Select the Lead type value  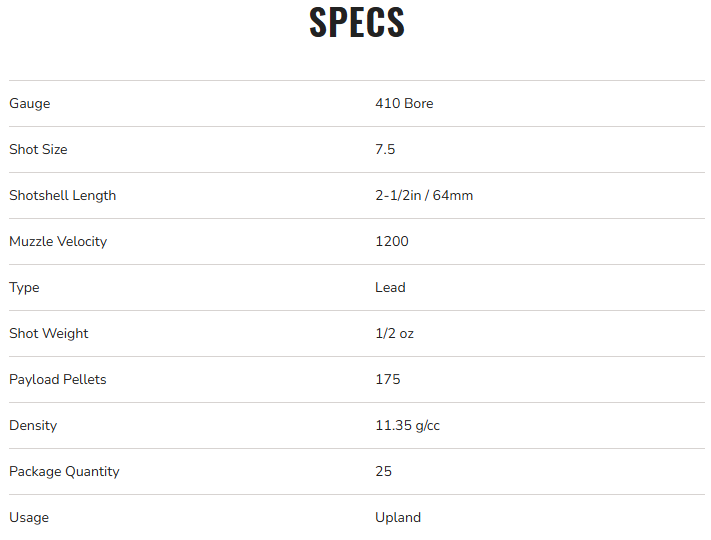[x=390, y=288]
